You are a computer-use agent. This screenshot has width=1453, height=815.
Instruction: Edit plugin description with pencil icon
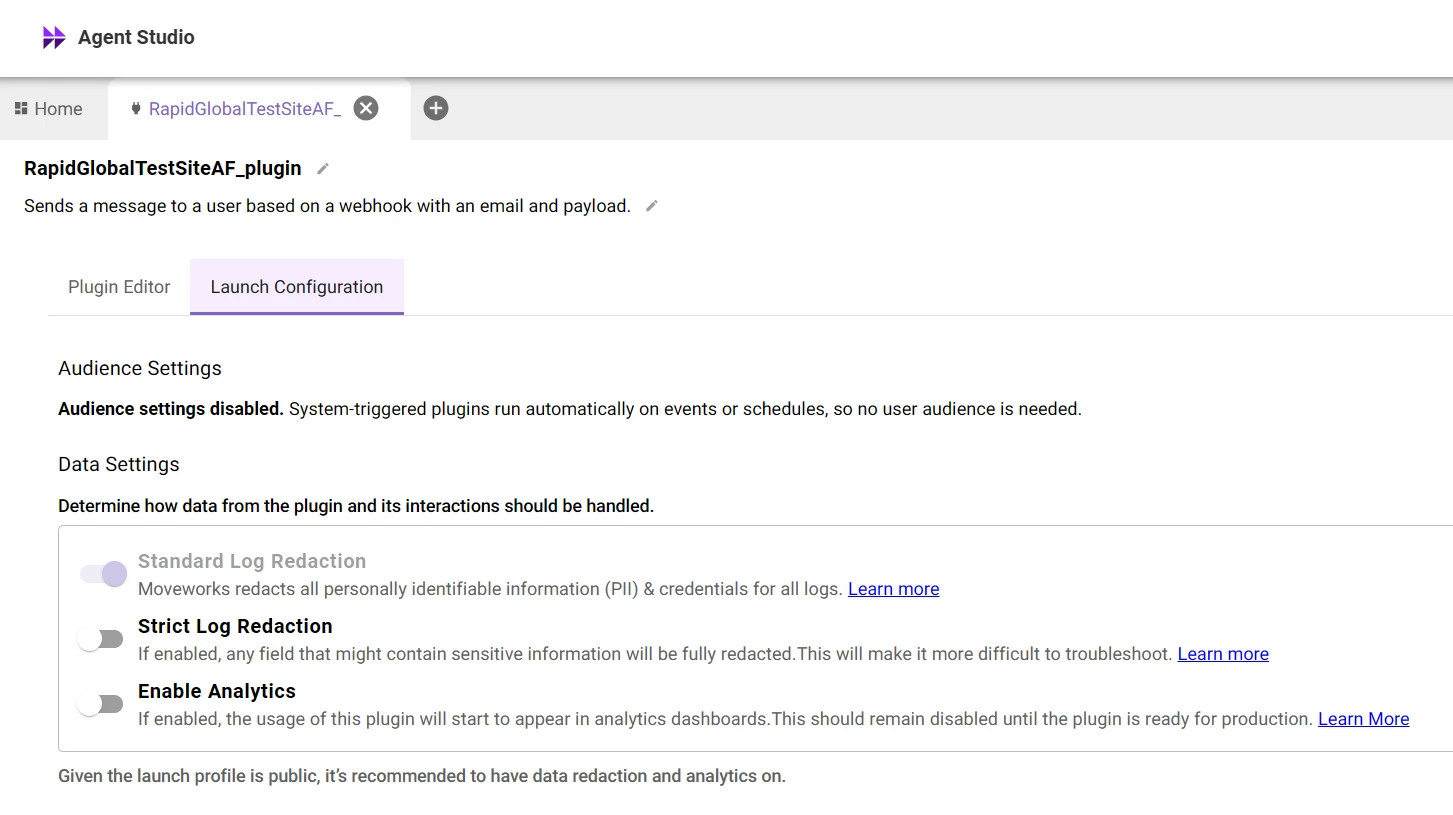tap(652, 206)
